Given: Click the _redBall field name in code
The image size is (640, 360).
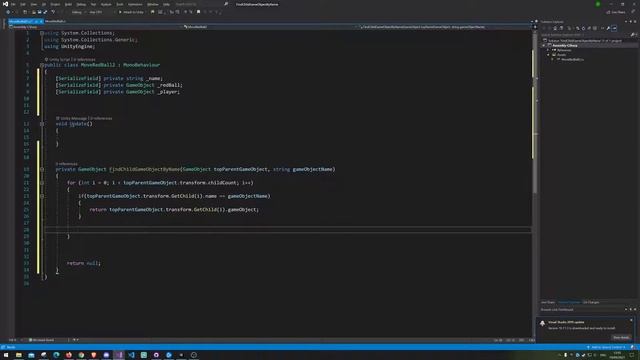Looking at the screenshot, I should tap(169, 85).
